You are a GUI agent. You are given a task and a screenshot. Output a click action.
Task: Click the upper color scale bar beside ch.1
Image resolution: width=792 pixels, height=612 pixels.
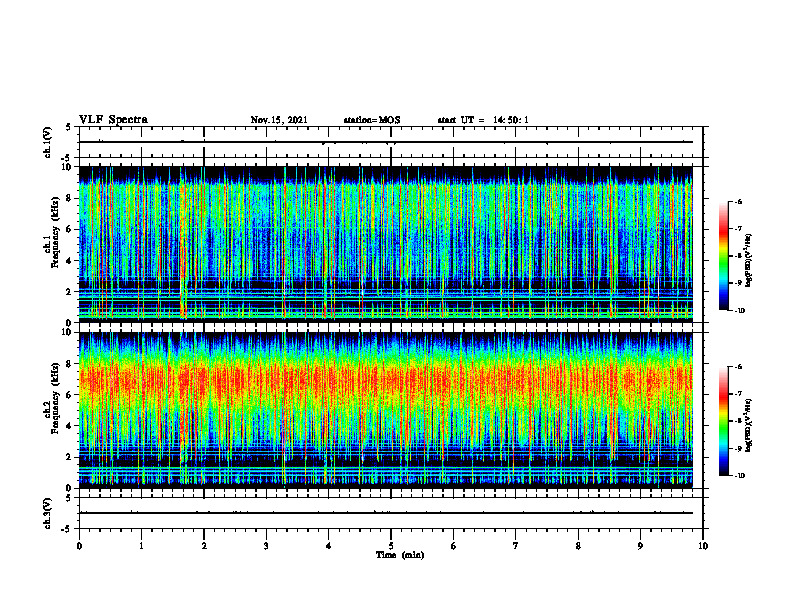click(x=724, y=256)
